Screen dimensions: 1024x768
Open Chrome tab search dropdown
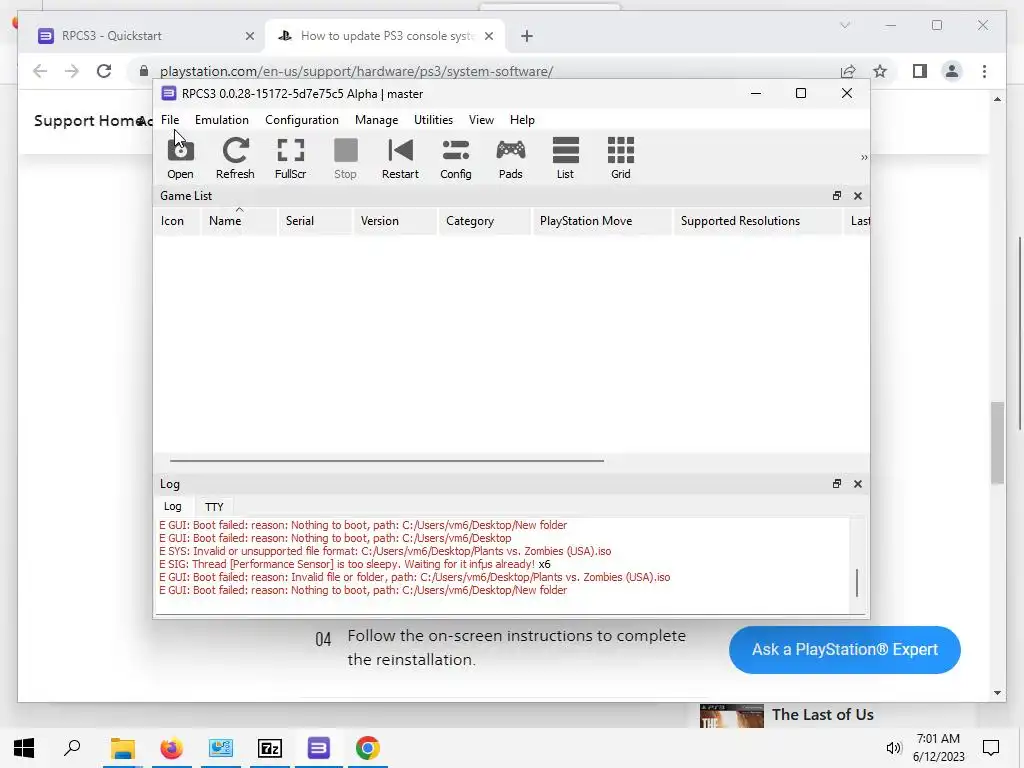pyautogui.click(x=845, y=25)
